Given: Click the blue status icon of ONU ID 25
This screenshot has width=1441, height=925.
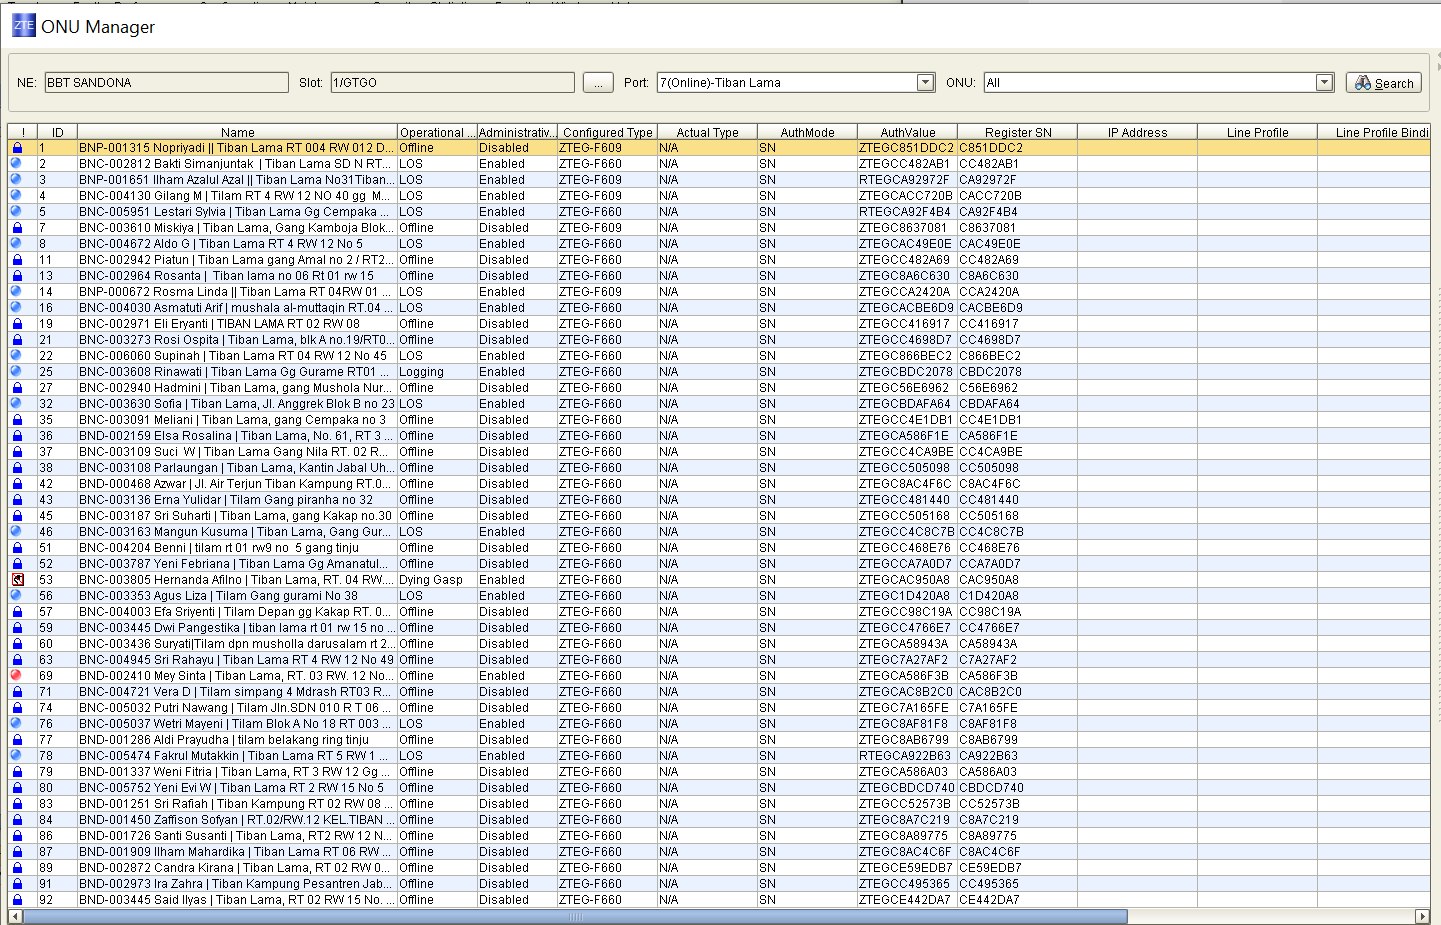Looking at the screenshot, I should coord(16,371).
